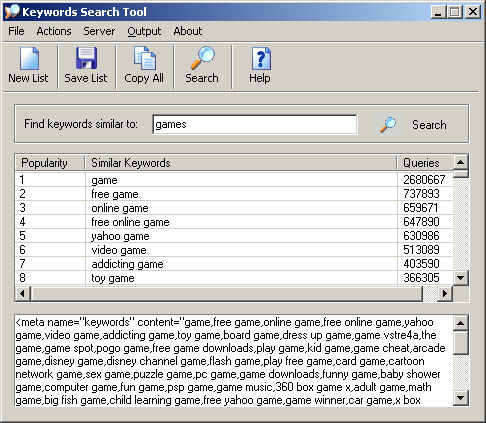The width and height of the screenshot is (486, 423).
Task: Sort by the Queries column header
Action: [x=425, y=163]
